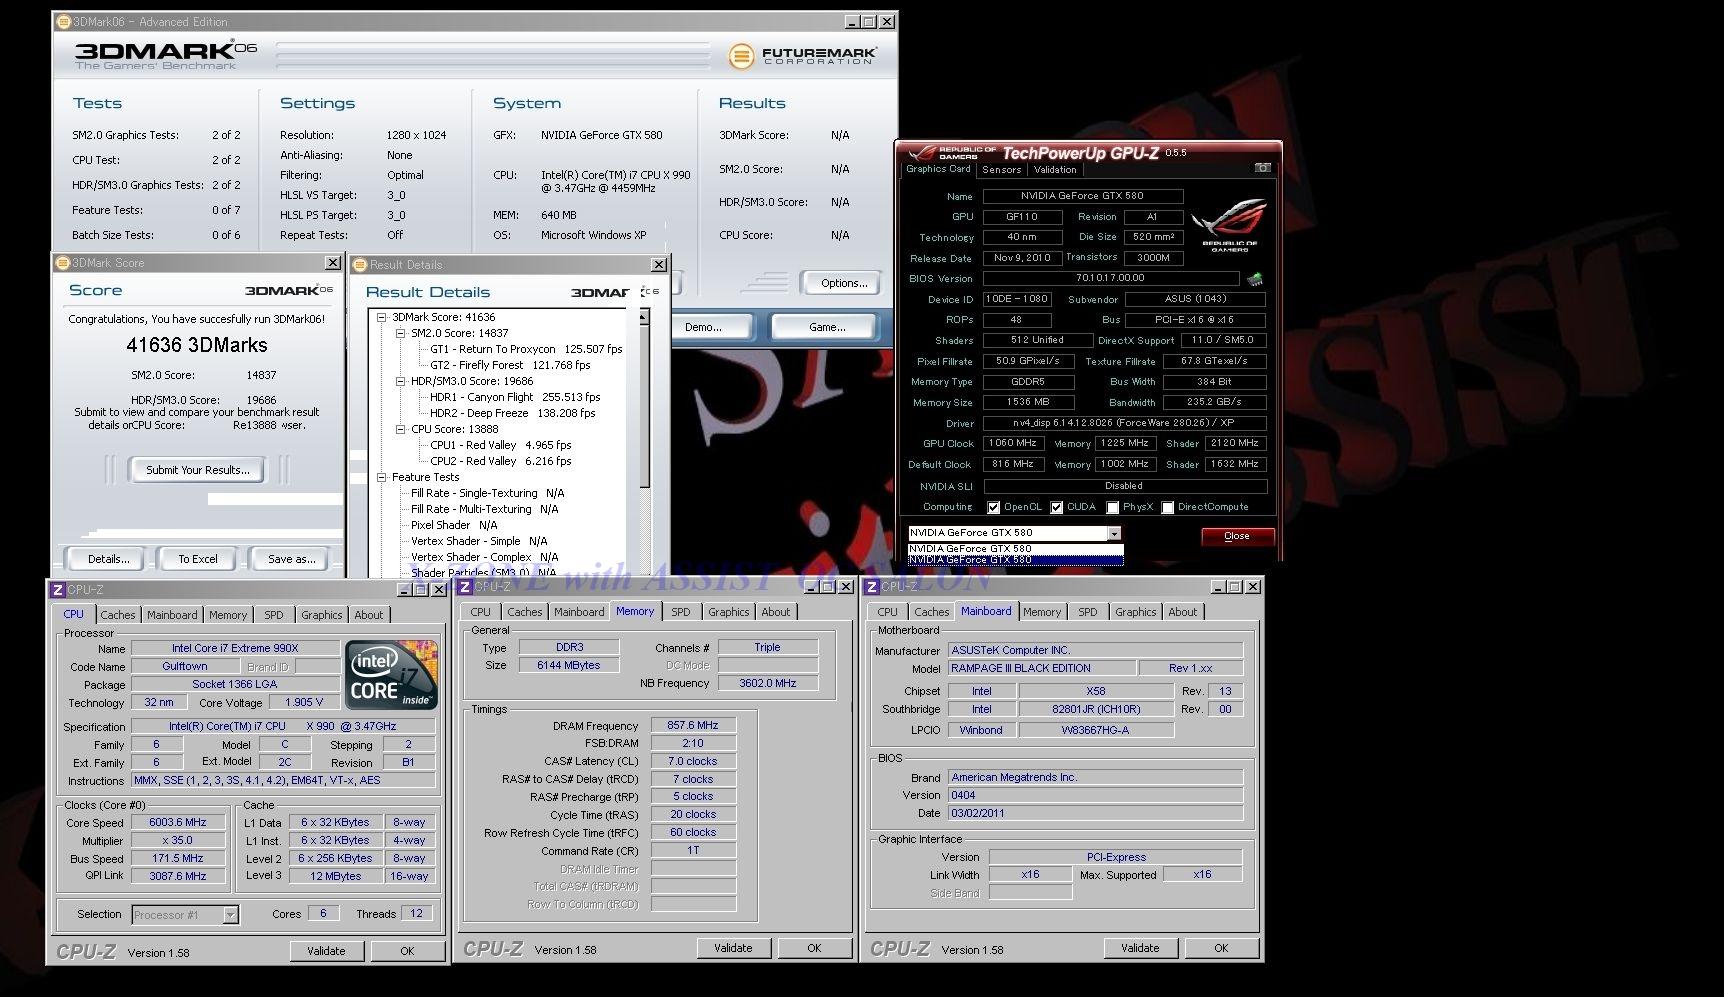The image size is (1724, 997).
Task: Click the Submit Your Results button
Action: coord(197,469)
